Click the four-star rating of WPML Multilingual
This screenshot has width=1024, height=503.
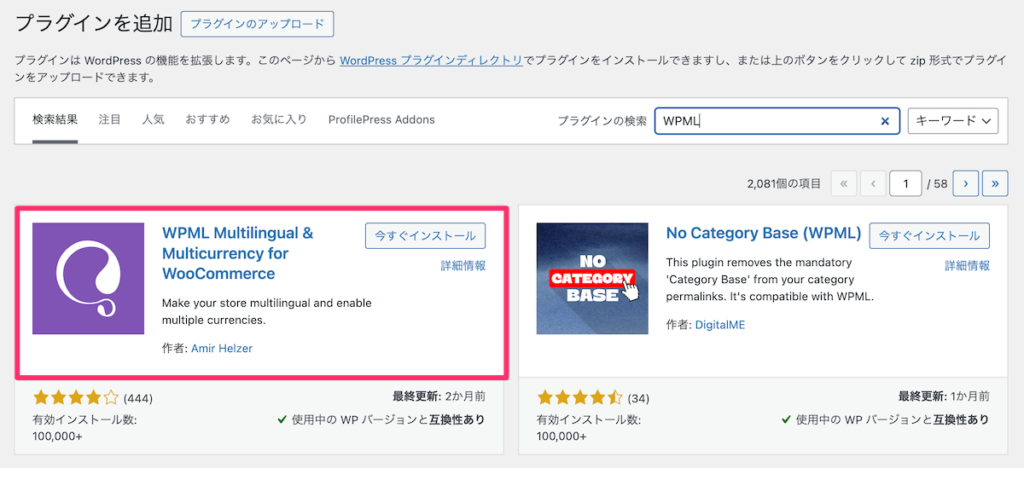click(x=76, y=397)
